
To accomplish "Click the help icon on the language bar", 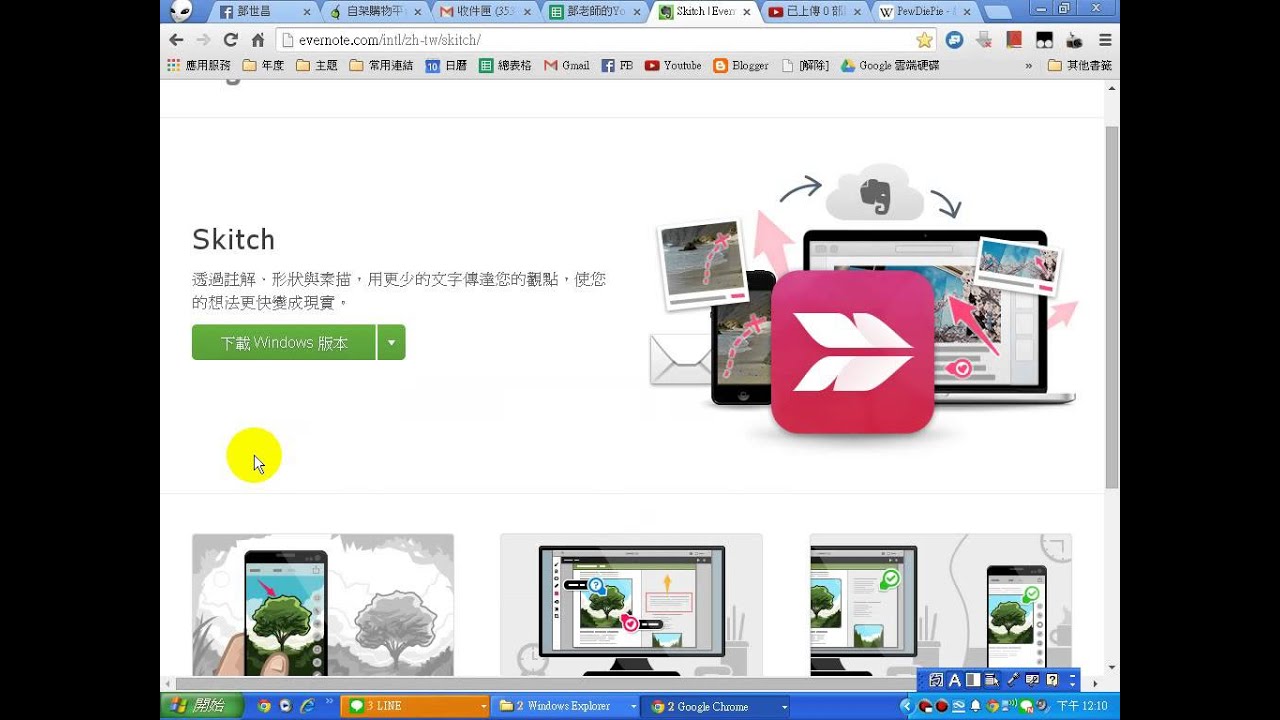I will point(1052,680).
